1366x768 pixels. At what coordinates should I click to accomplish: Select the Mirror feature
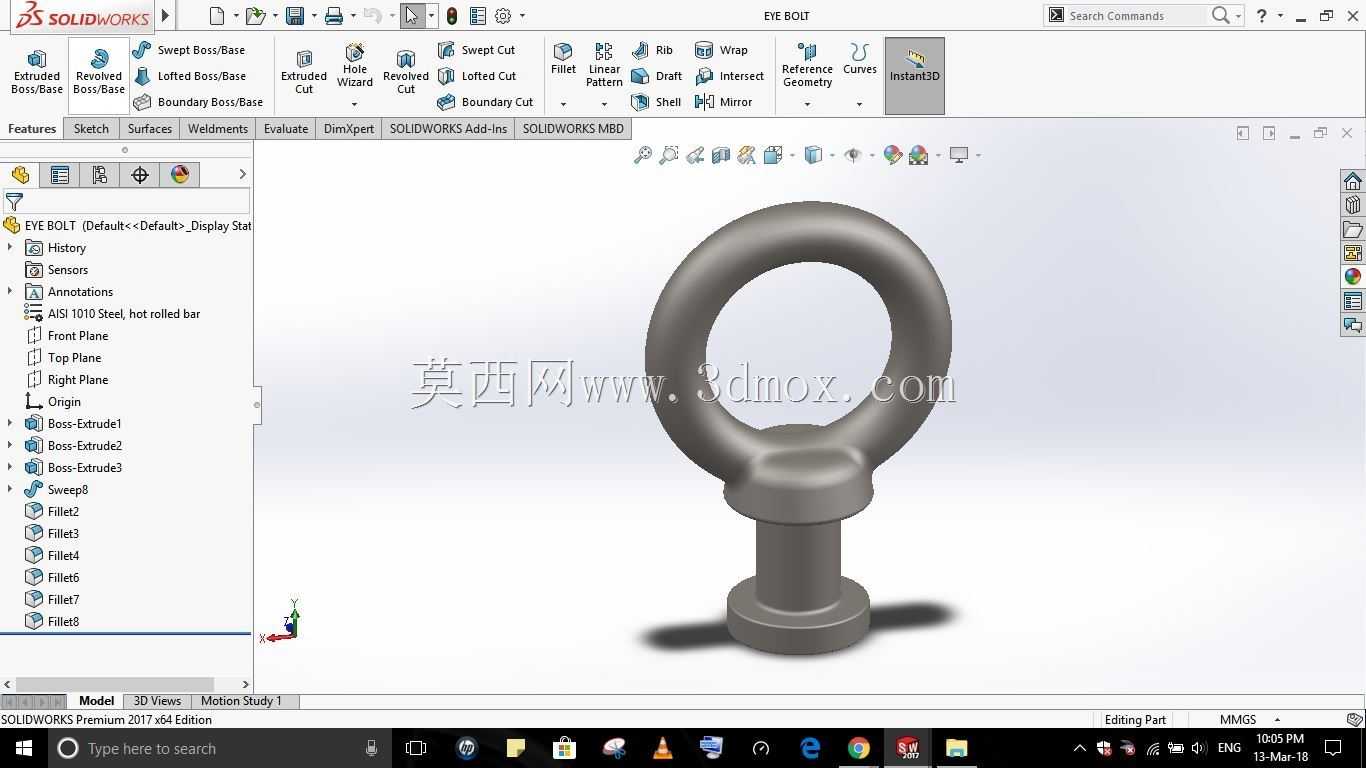(724, 102)
